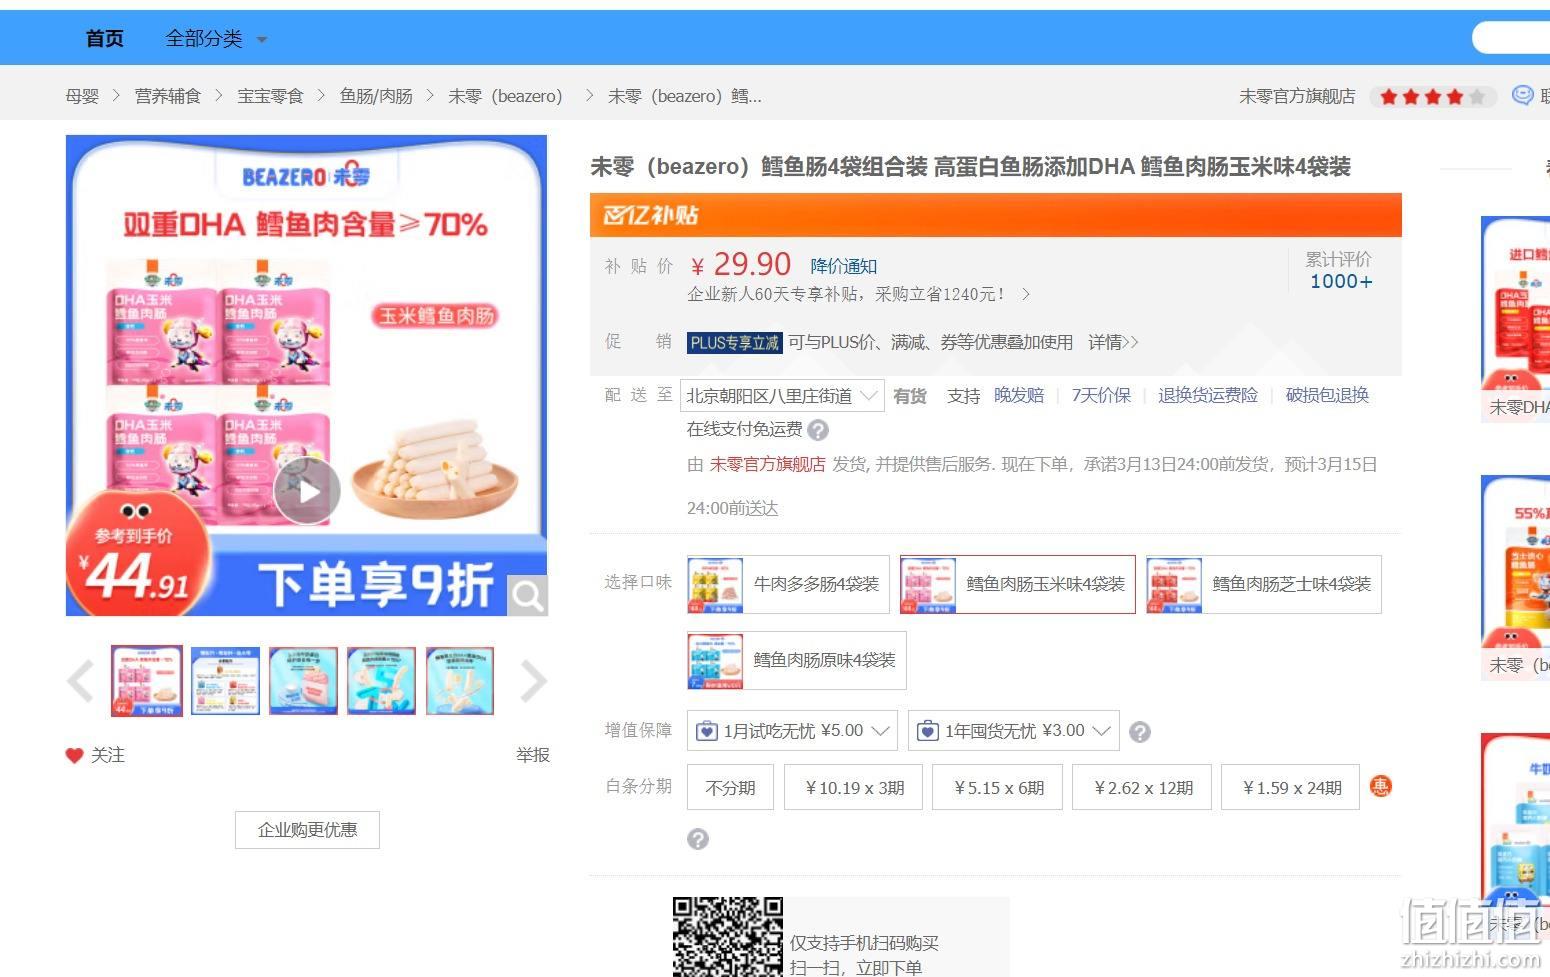Select fourth product thumbnail
1550x977 pixels.
coord(381,681)
